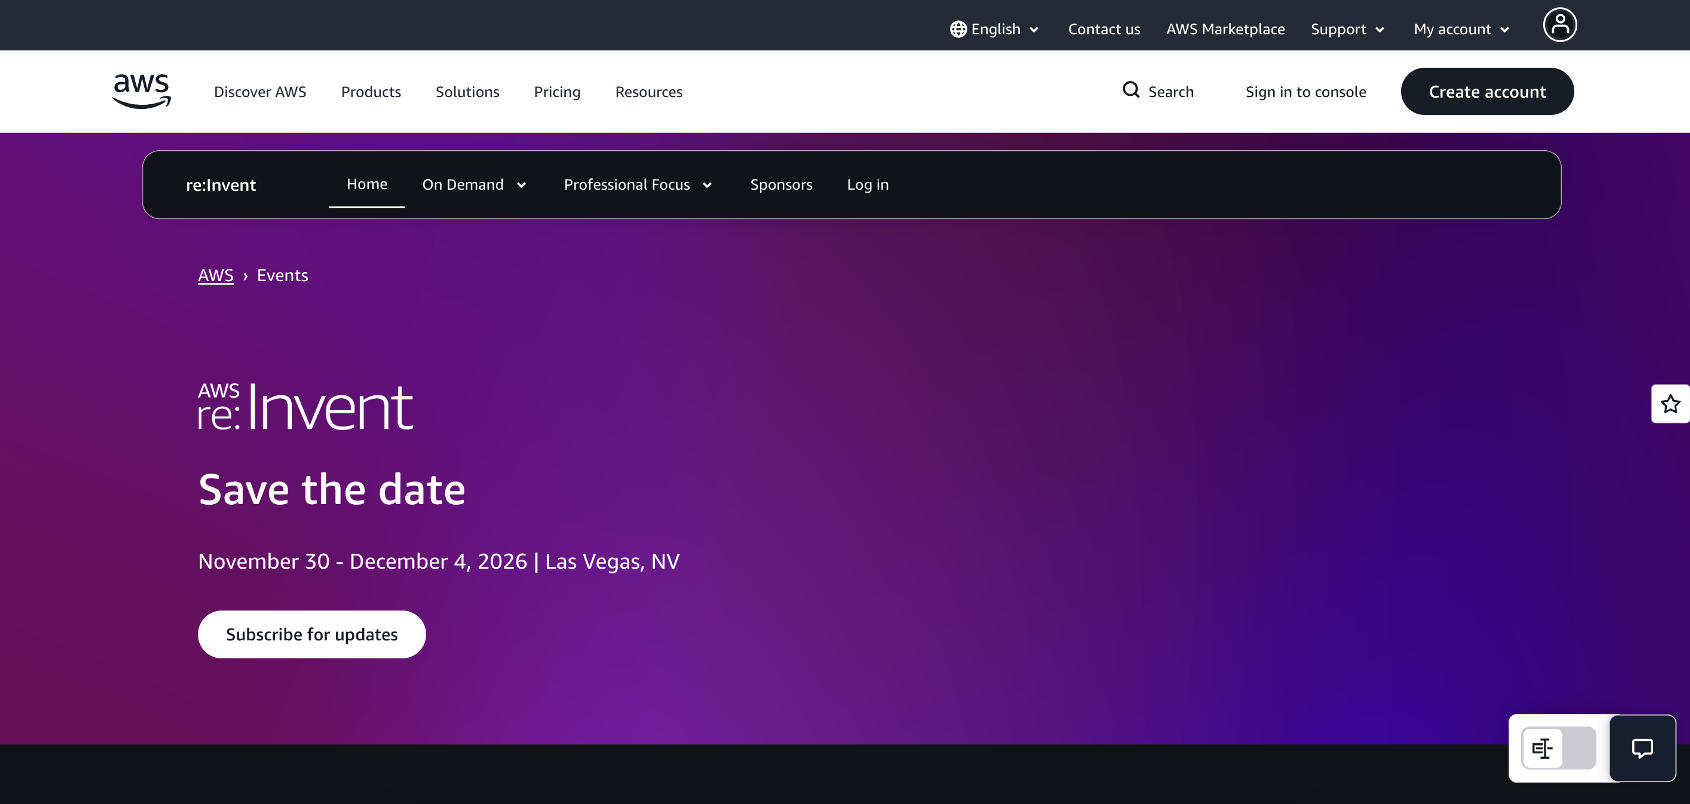Click the globe language icon
Viewport: 1690px width, 804px height.
[x=958, y=29]
